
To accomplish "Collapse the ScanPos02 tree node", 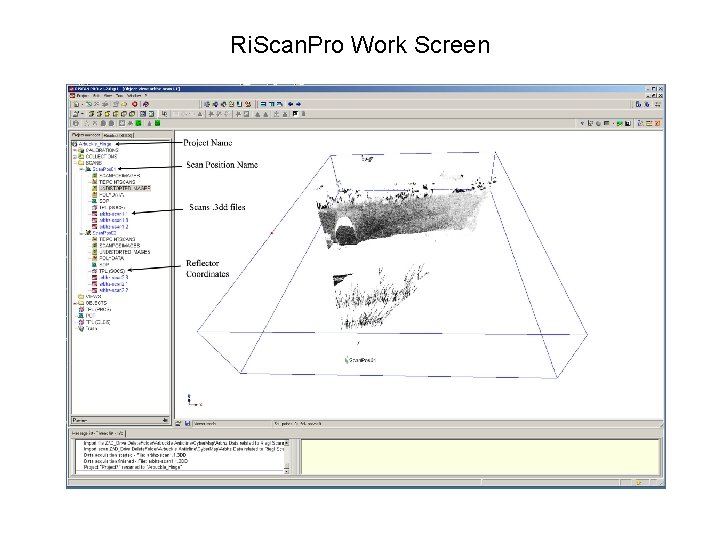I will click(x=81, y=233).
